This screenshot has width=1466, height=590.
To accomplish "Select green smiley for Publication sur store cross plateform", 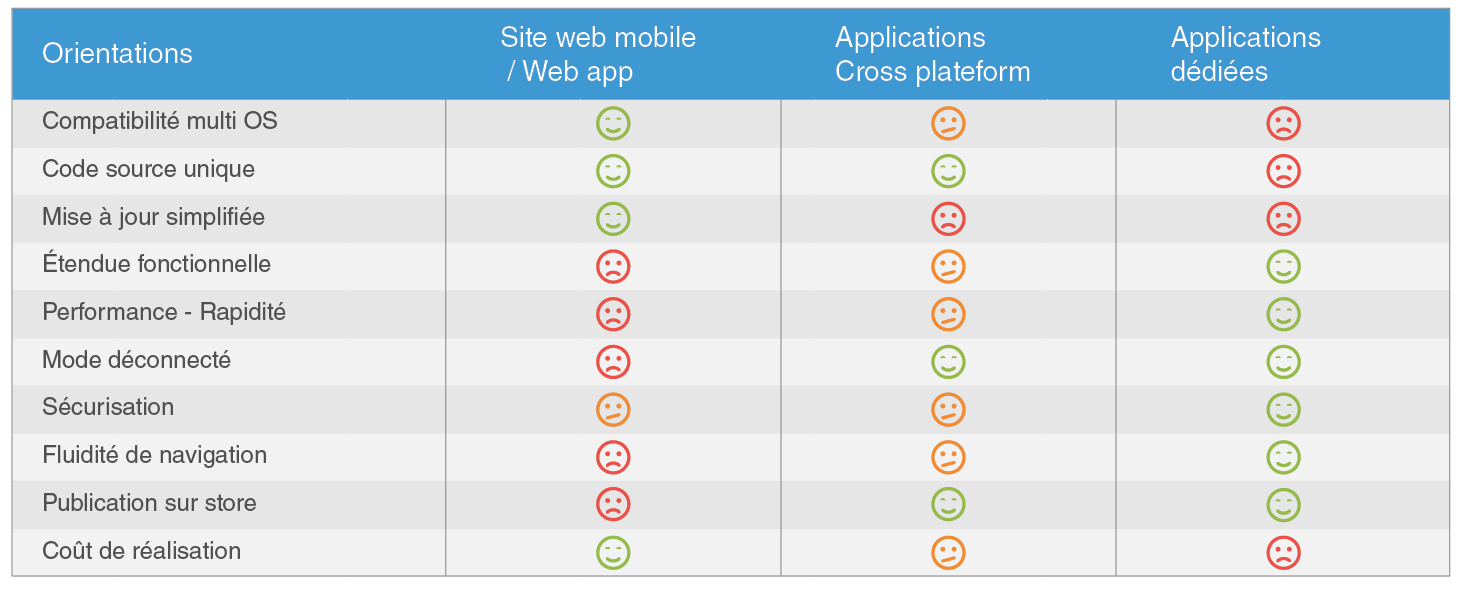I will (x=948, y=505).
